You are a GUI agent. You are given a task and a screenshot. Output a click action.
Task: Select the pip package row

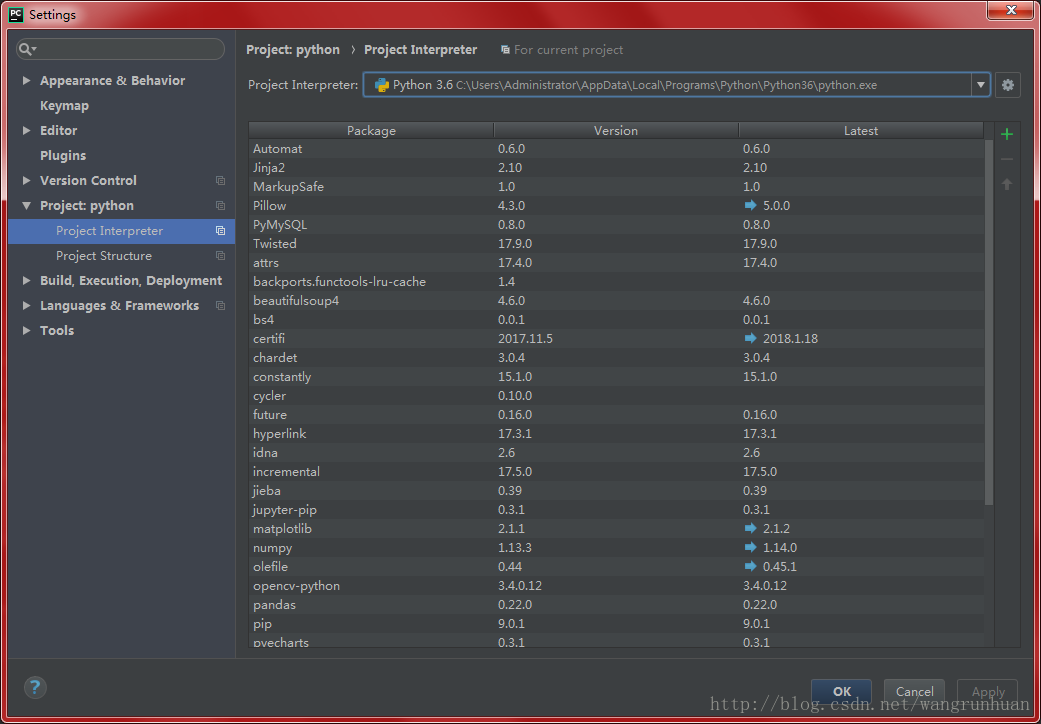617,624
